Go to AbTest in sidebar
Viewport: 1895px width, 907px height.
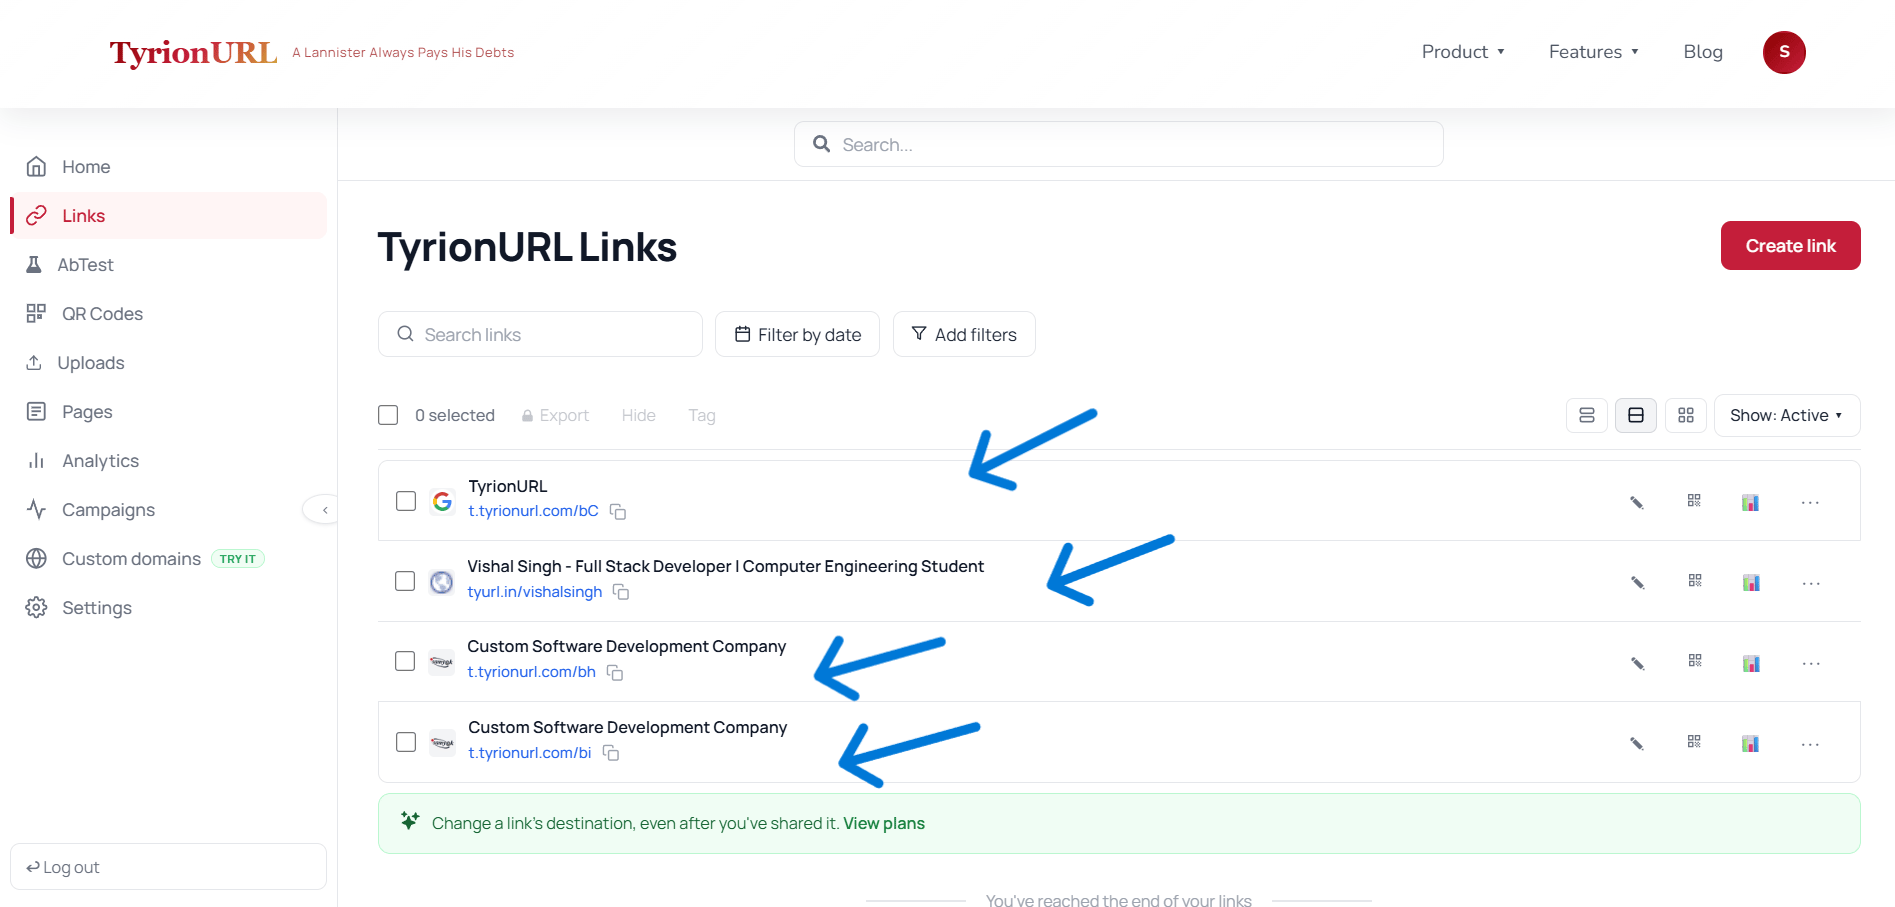coord(169,264)
